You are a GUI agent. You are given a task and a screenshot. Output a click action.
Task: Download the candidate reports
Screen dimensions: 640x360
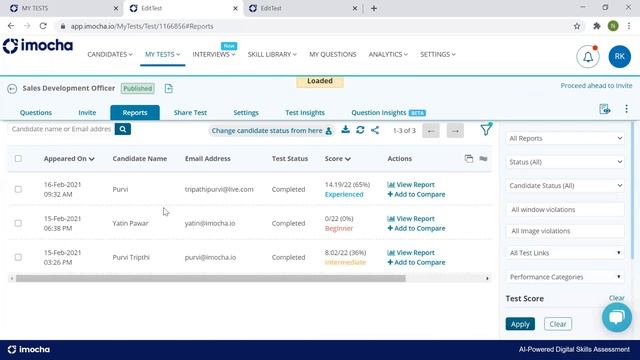345,130
